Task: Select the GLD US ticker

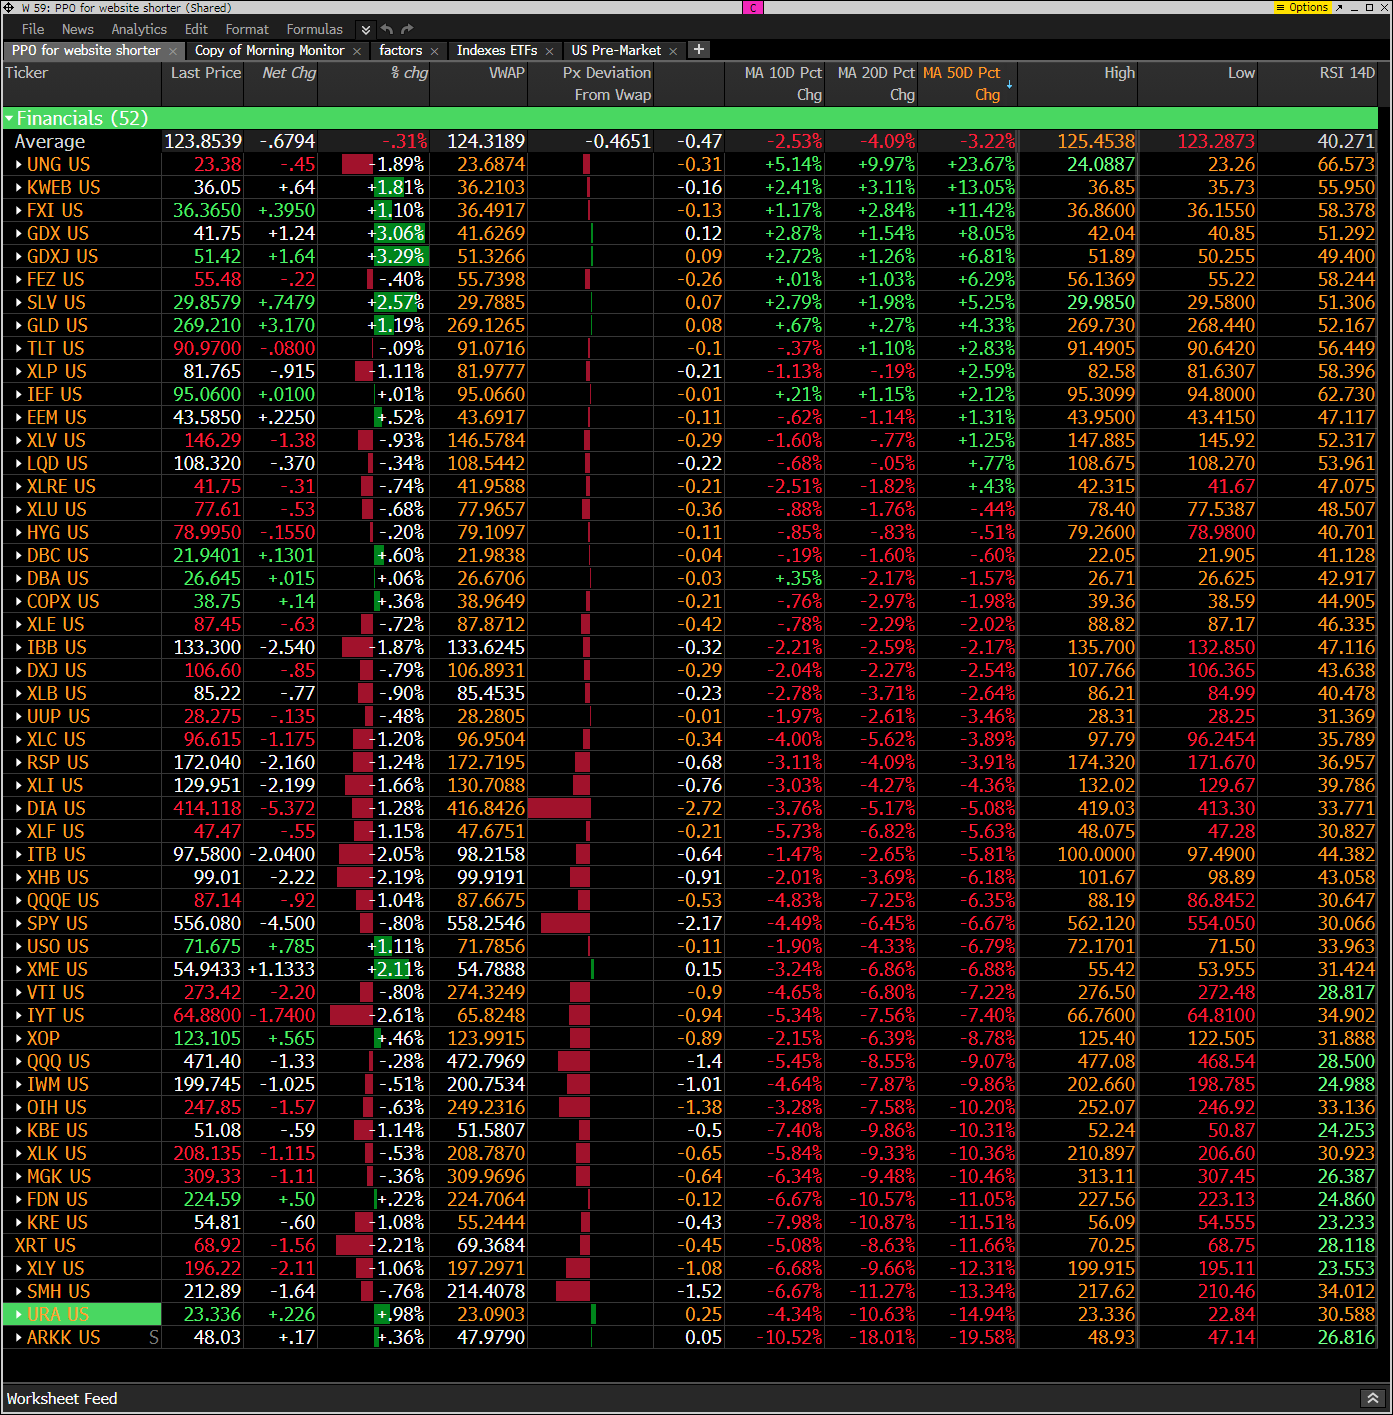Action: click(x=57, y=325)
